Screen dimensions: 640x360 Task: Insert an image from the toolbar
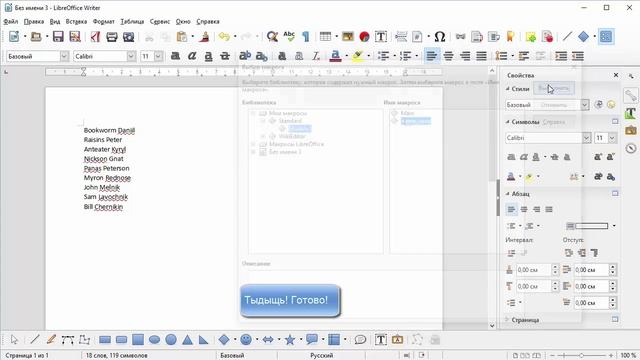(348, 37)
